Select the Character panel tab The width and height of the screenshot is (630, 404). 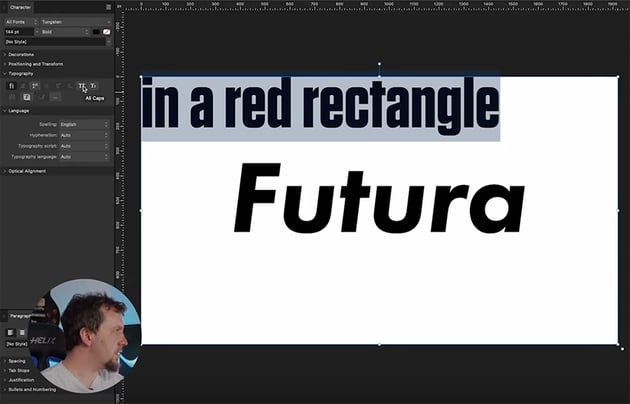pos(20,7)
